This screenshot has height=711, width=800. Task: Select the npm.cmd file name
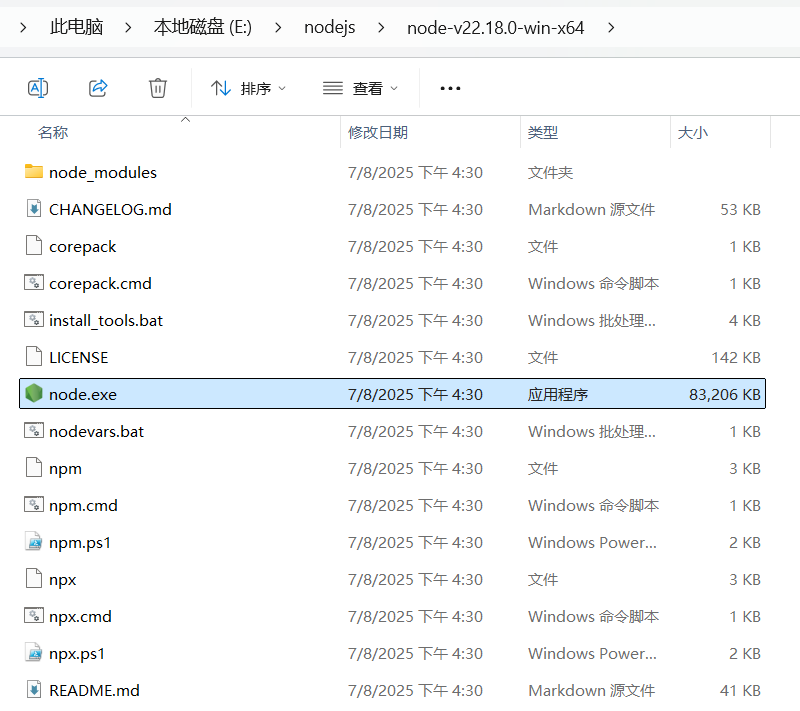coord(83,505)
